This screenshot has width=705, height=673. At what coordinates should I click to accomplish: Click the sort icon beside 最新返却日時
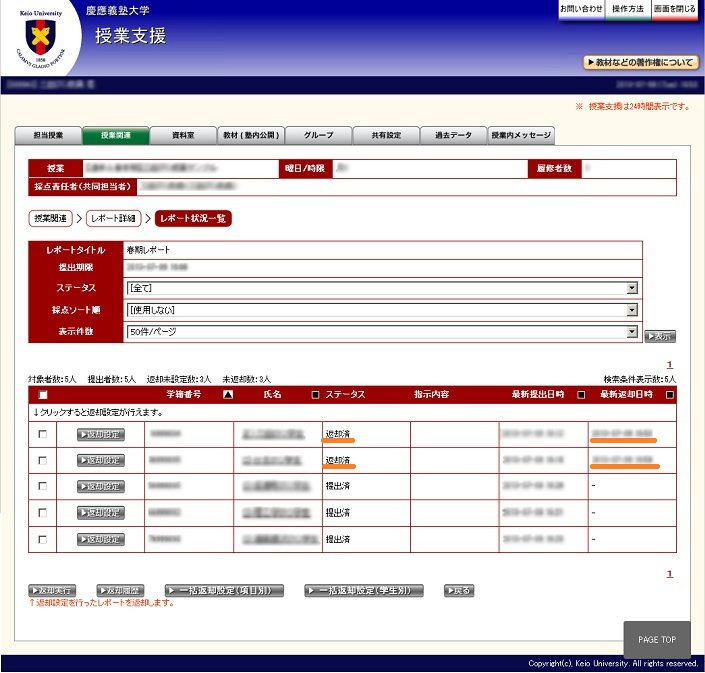669,395
